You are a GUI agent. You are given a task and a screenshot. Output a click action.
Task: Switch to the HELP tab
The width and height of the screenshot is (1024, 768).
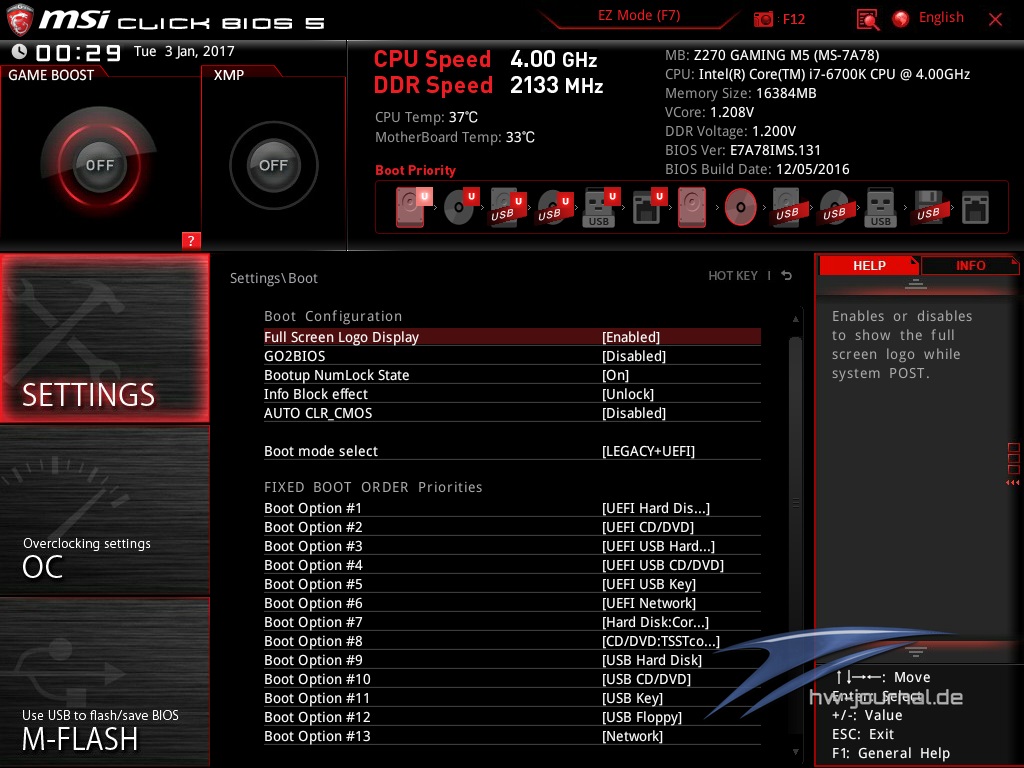tap(869, 265)
